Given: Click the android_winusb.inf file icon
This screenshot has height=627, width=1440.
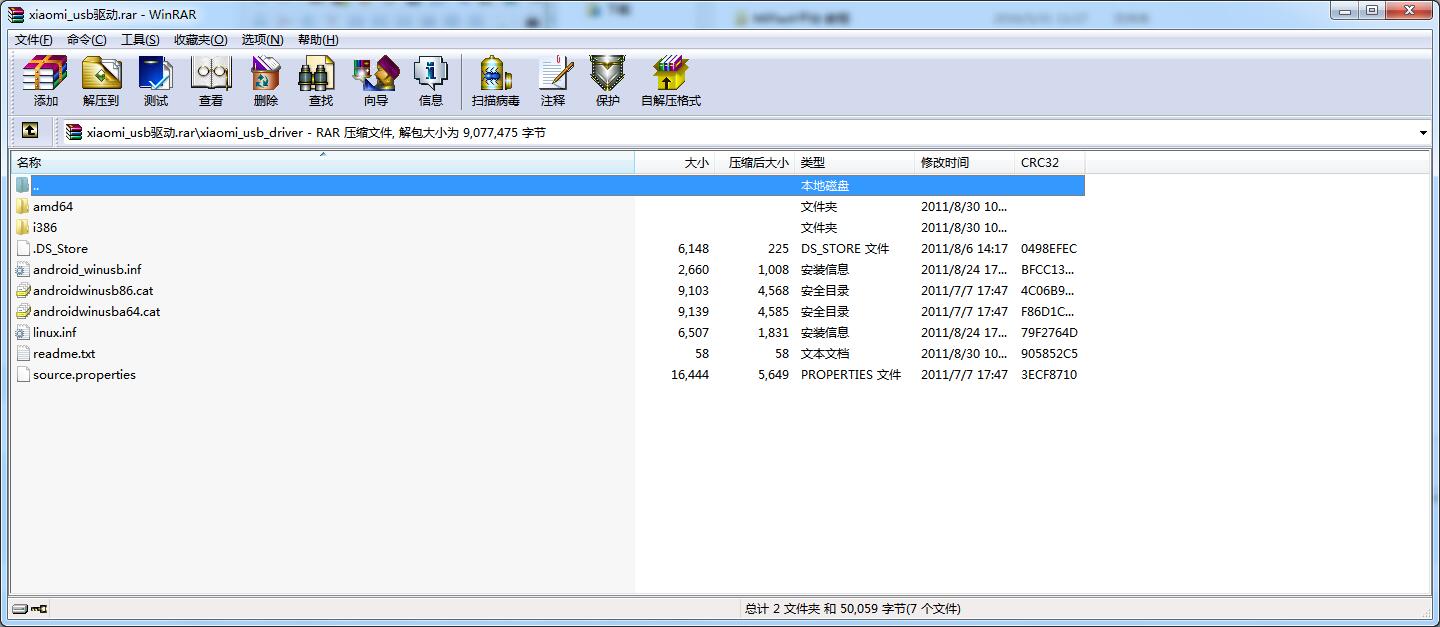Looking at the screenshot, I should [x=24, y=269].
